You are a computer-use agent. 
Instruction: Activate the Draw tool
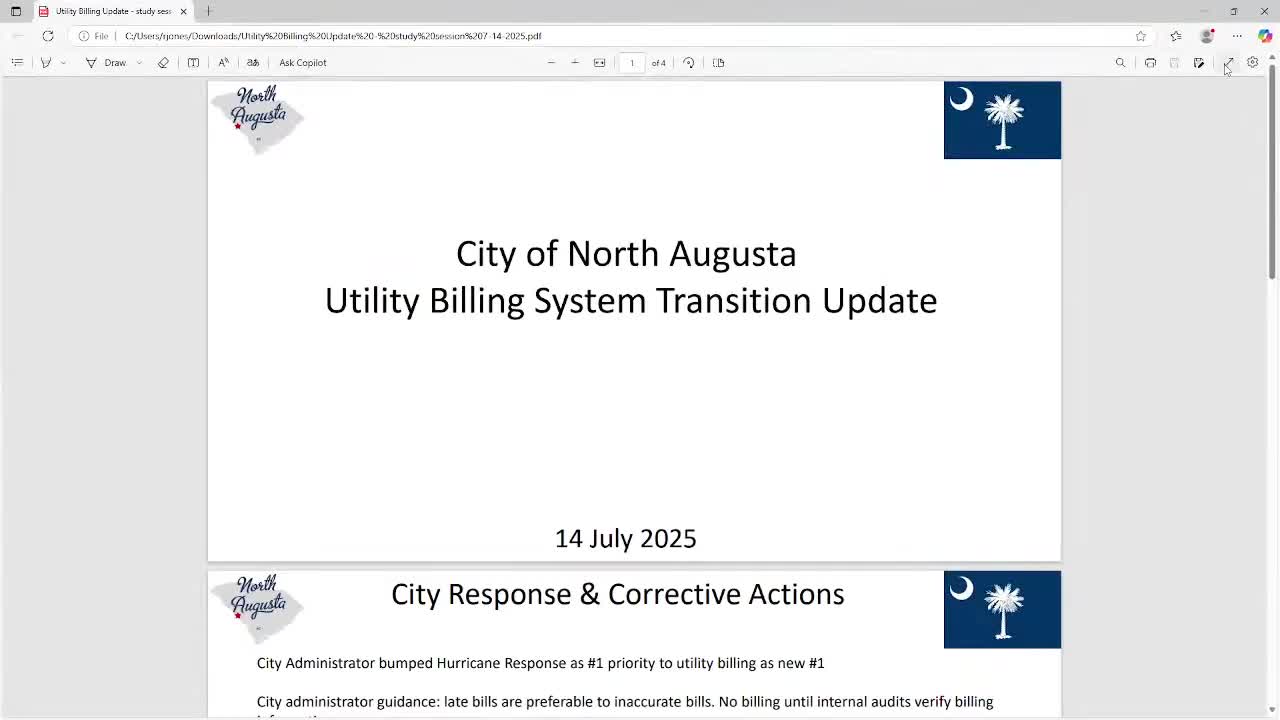pyautogui.click(x=106, y=62)
